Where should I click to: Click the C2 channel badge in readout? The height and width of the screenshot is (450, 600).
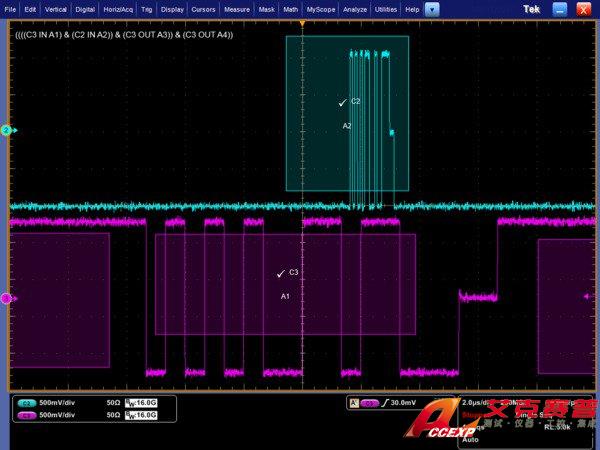click(26, 402)
